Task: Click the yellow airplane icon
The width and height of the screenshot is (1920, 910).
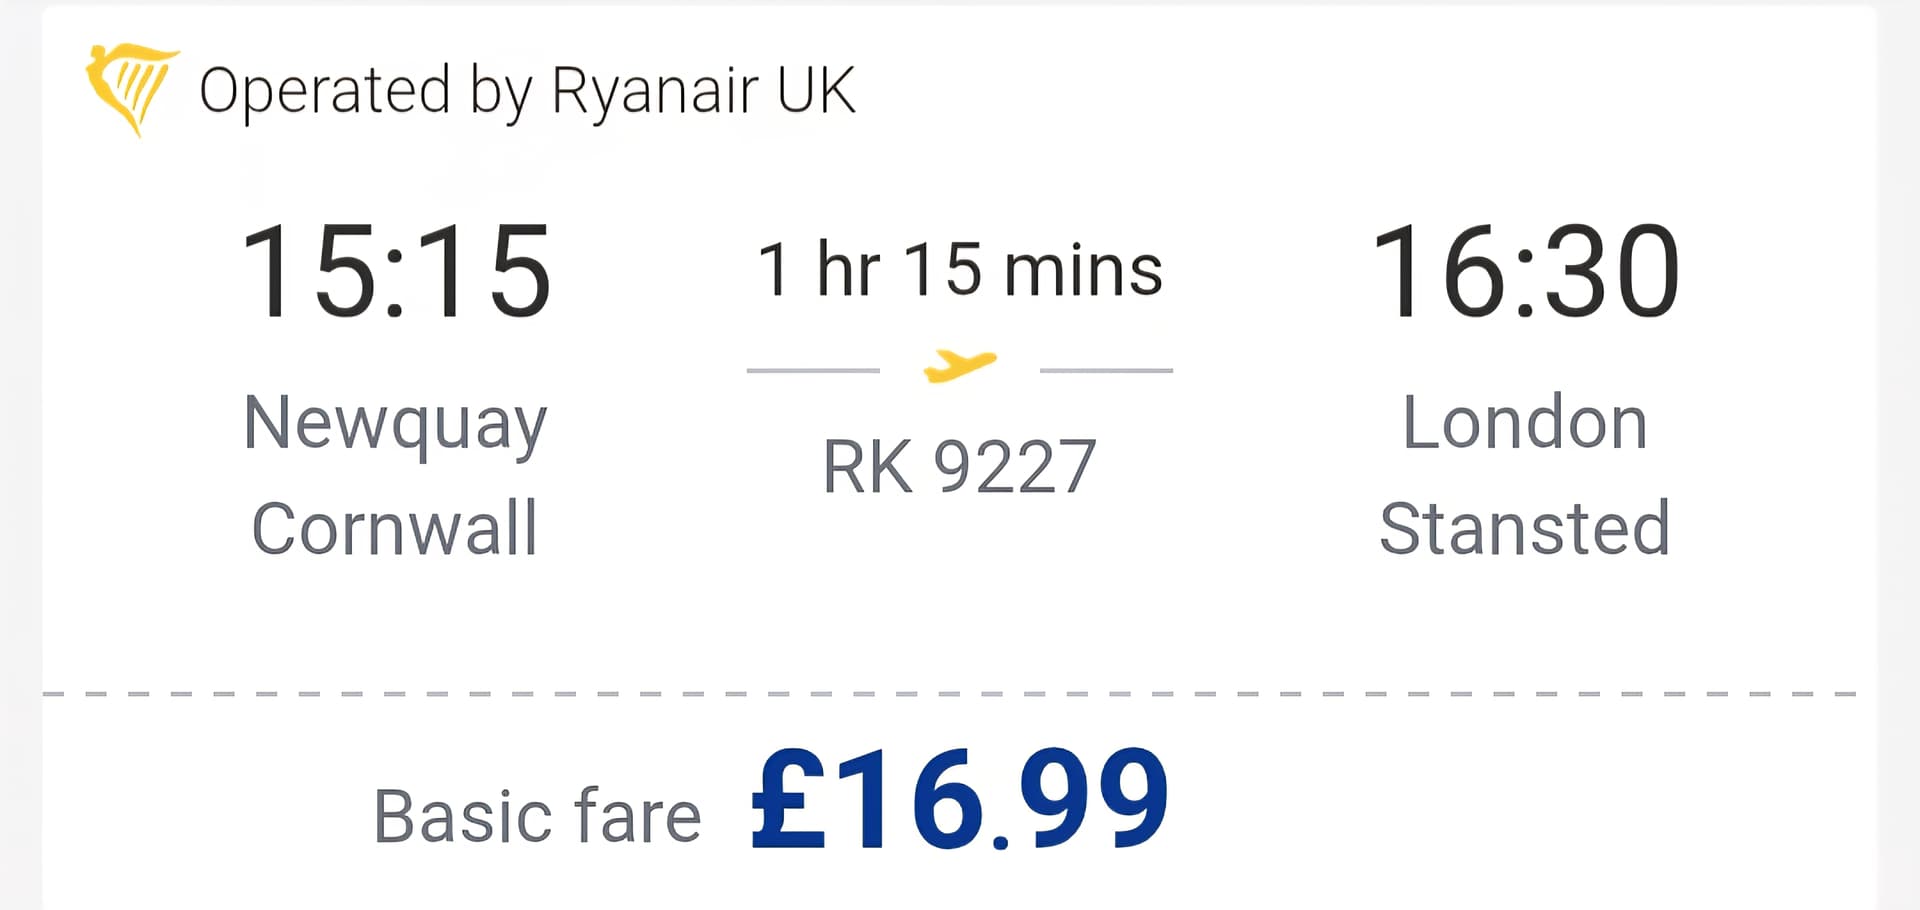Action: click(960, 366)
